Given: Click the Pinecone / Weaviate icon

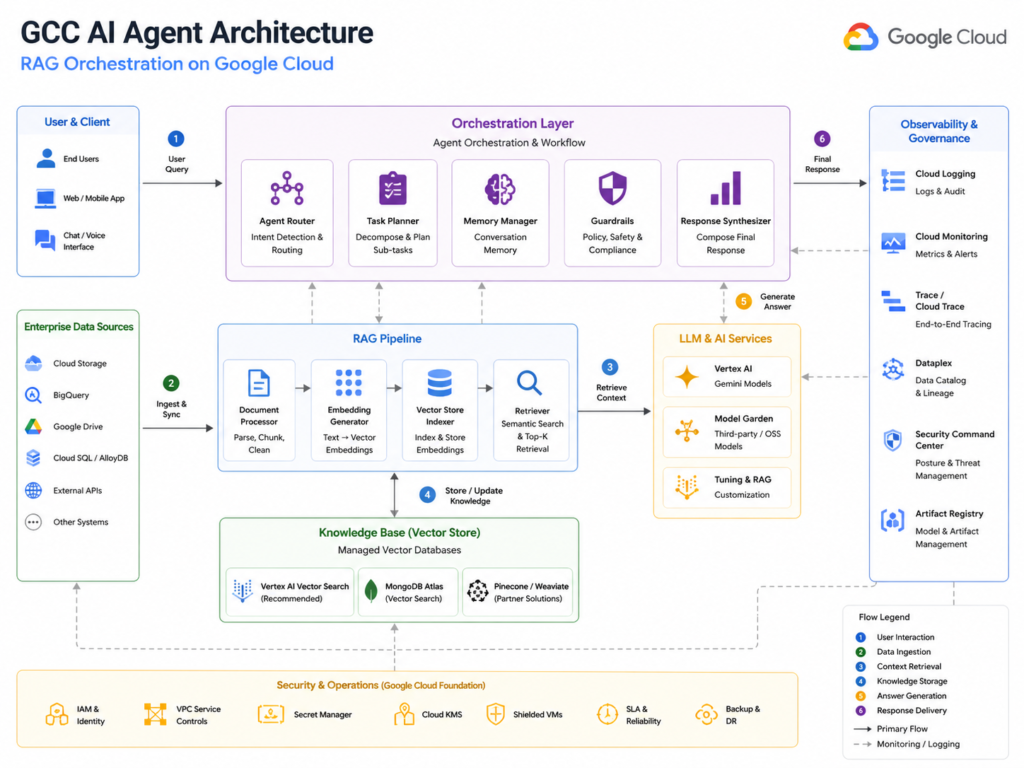Looking at the screenshot, I should 477,590.
